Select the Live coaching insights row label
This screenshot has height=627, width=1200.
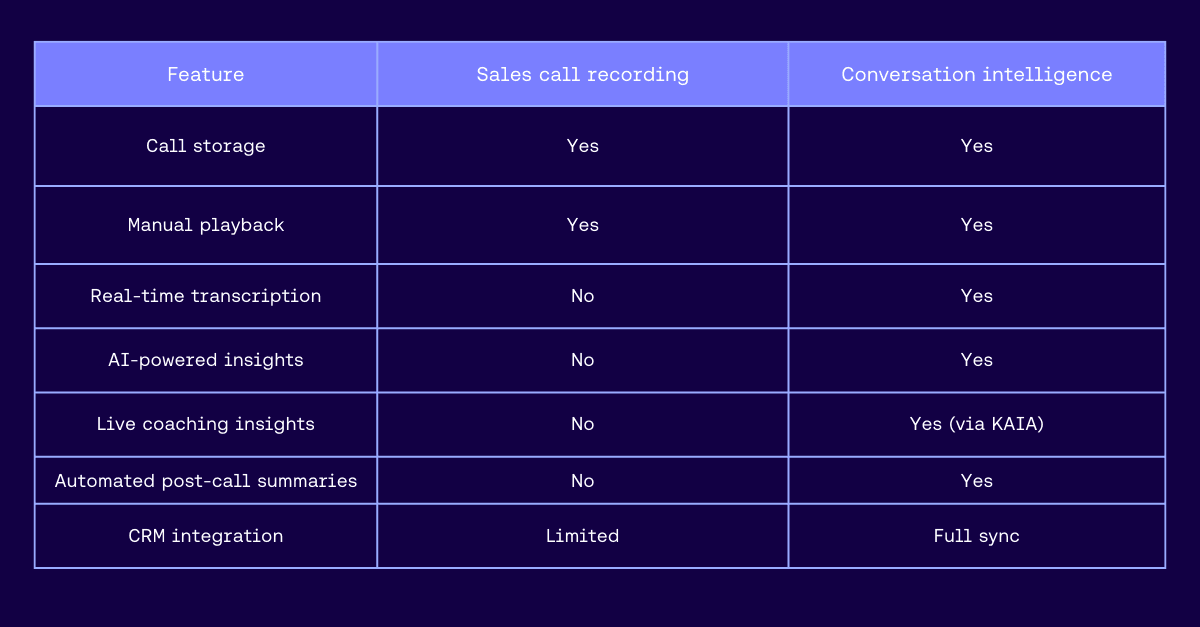tap(205, 424)
